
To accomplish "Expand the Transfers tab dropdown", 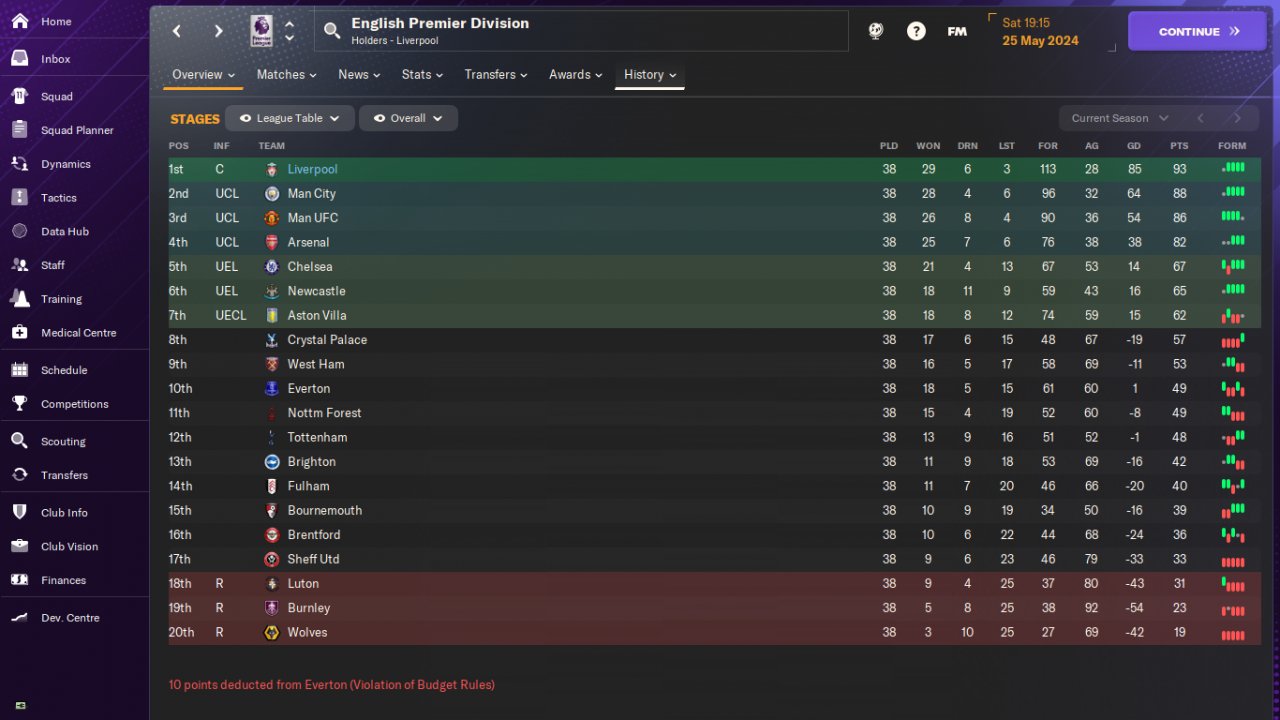I will pos(497,75).
